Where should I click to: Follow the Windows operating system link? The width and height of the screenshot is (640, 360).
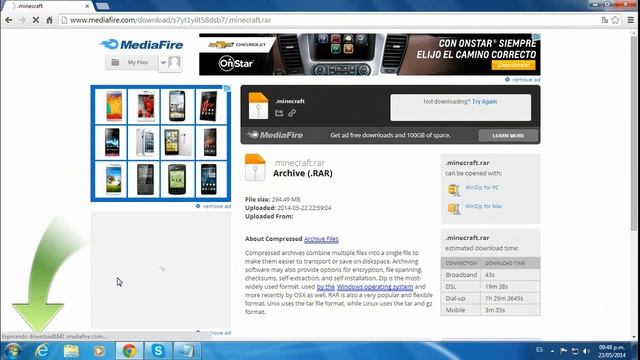[375, 287]
